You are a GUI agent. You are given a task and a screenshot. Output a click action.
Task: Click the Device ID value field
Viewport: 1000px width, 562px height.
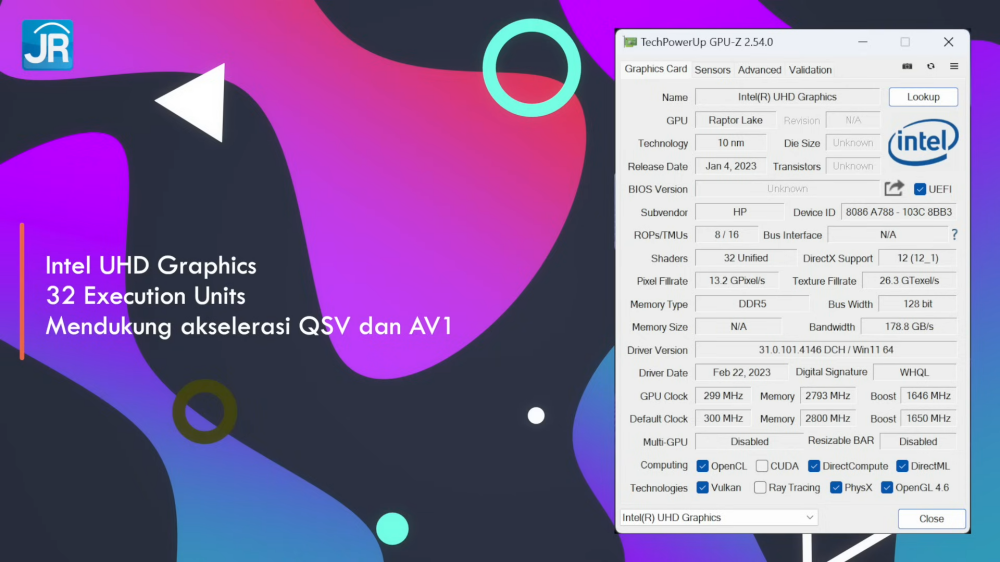[898, 212]
